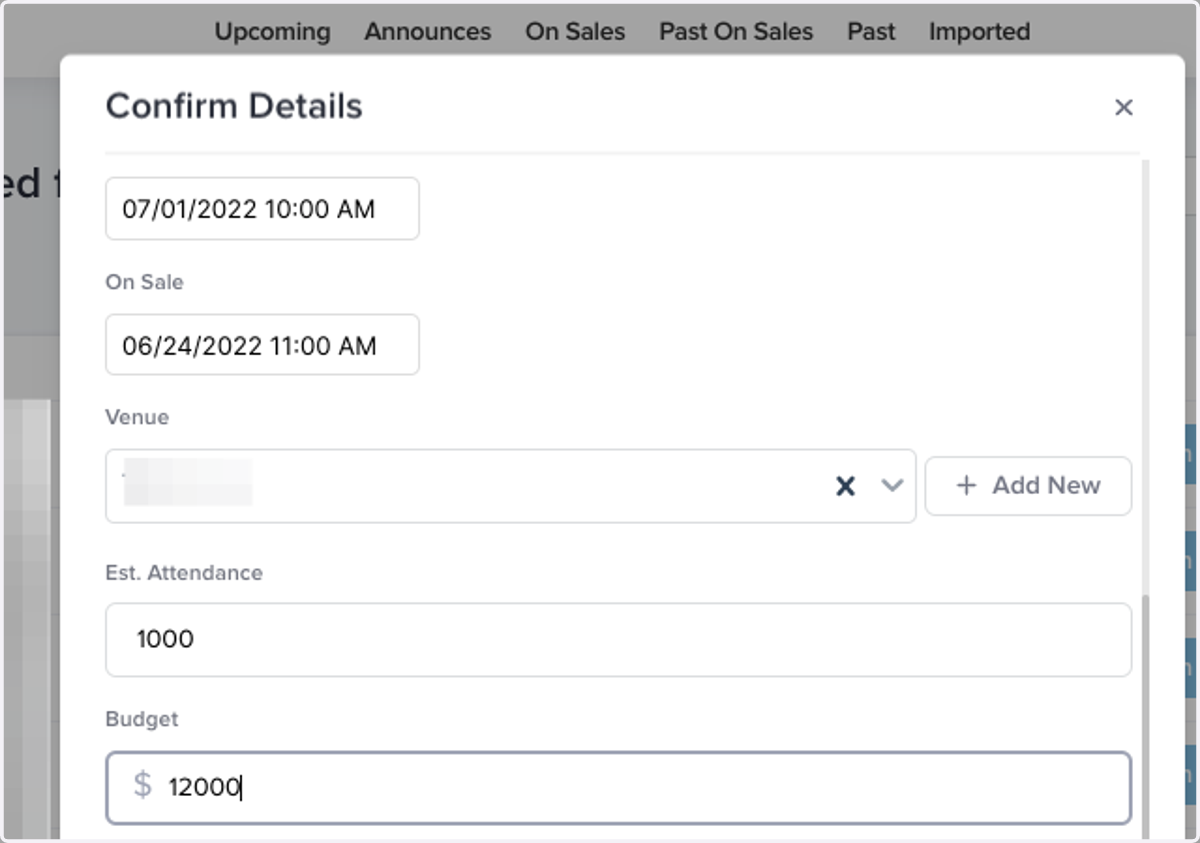Click the Venue selection box
The image size is (1200, 843).
(510, 486)
